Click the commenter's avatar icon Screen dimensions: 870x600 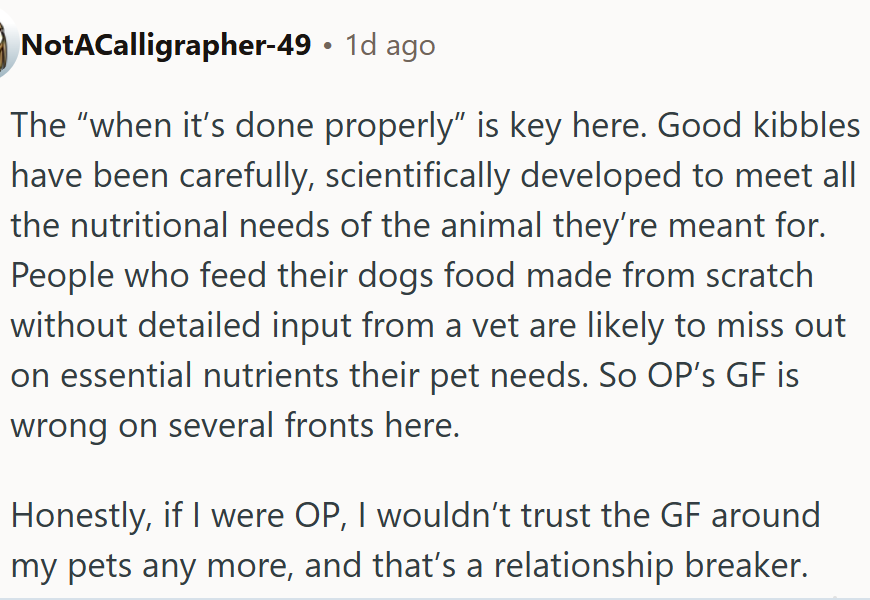pyautogui.click(x=6, y=46)
